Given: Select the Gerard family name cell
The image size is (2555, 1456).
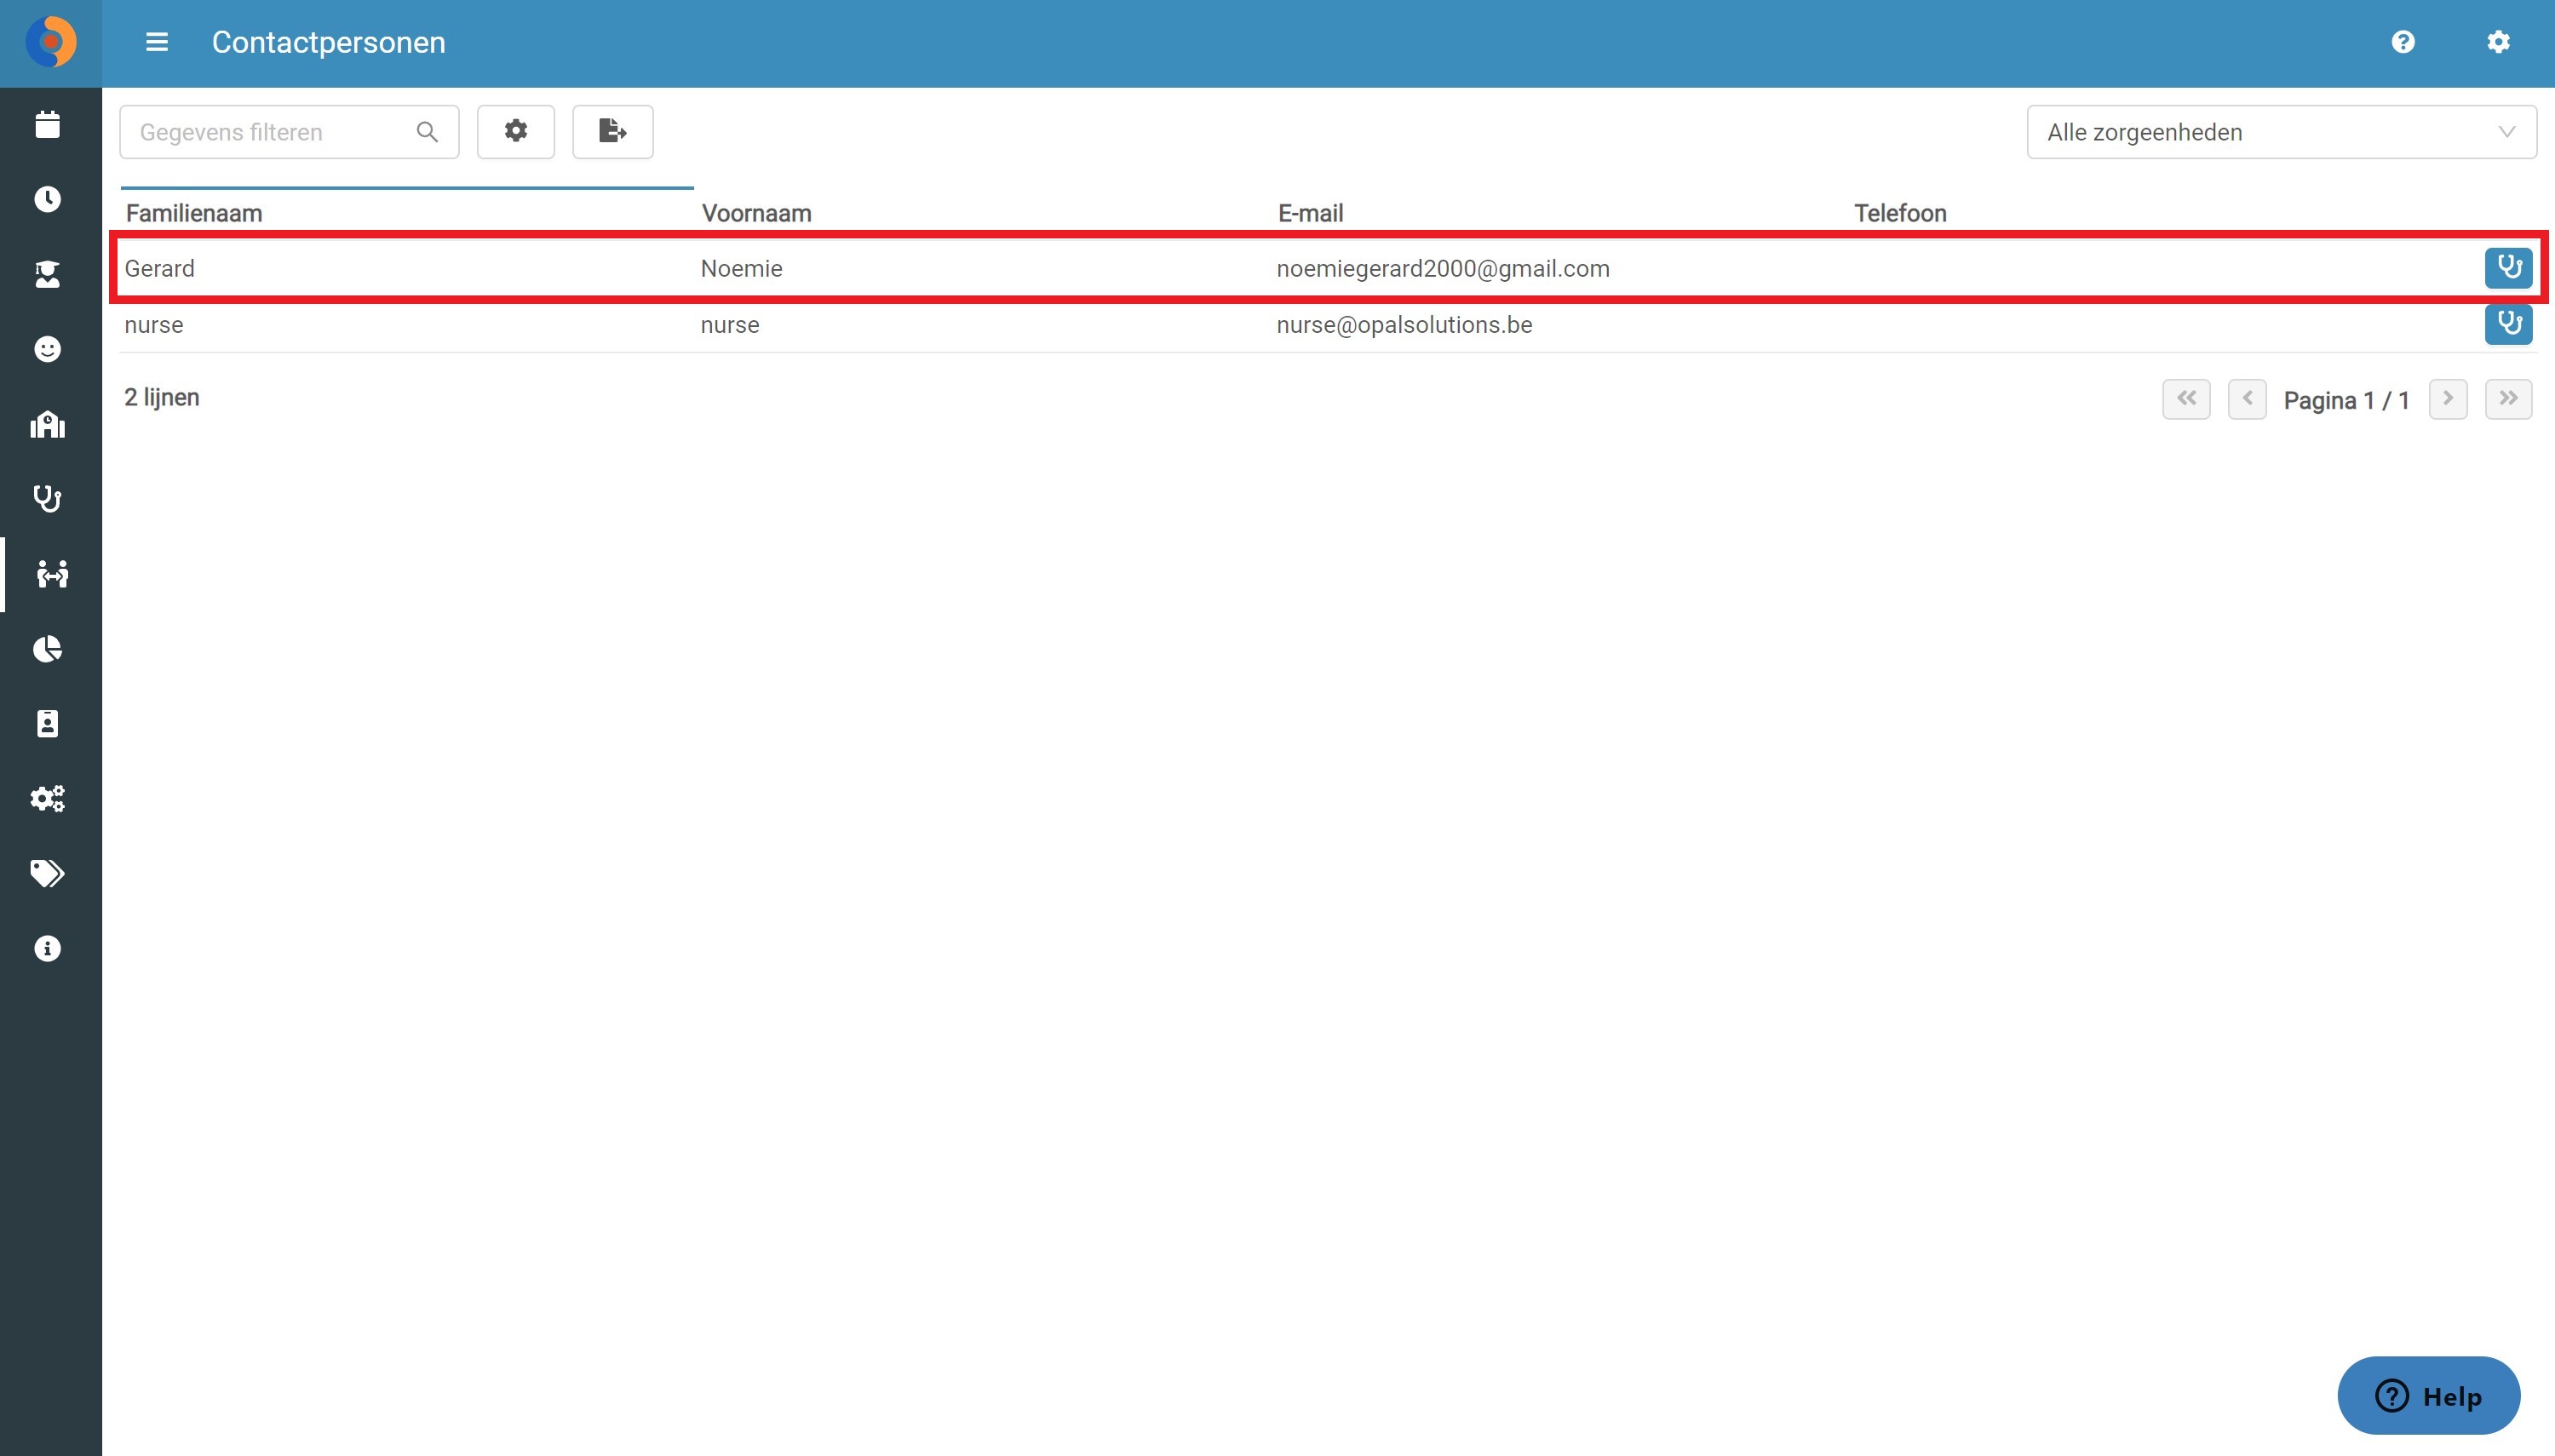Looking at the screenshot, I should point(160,269).
